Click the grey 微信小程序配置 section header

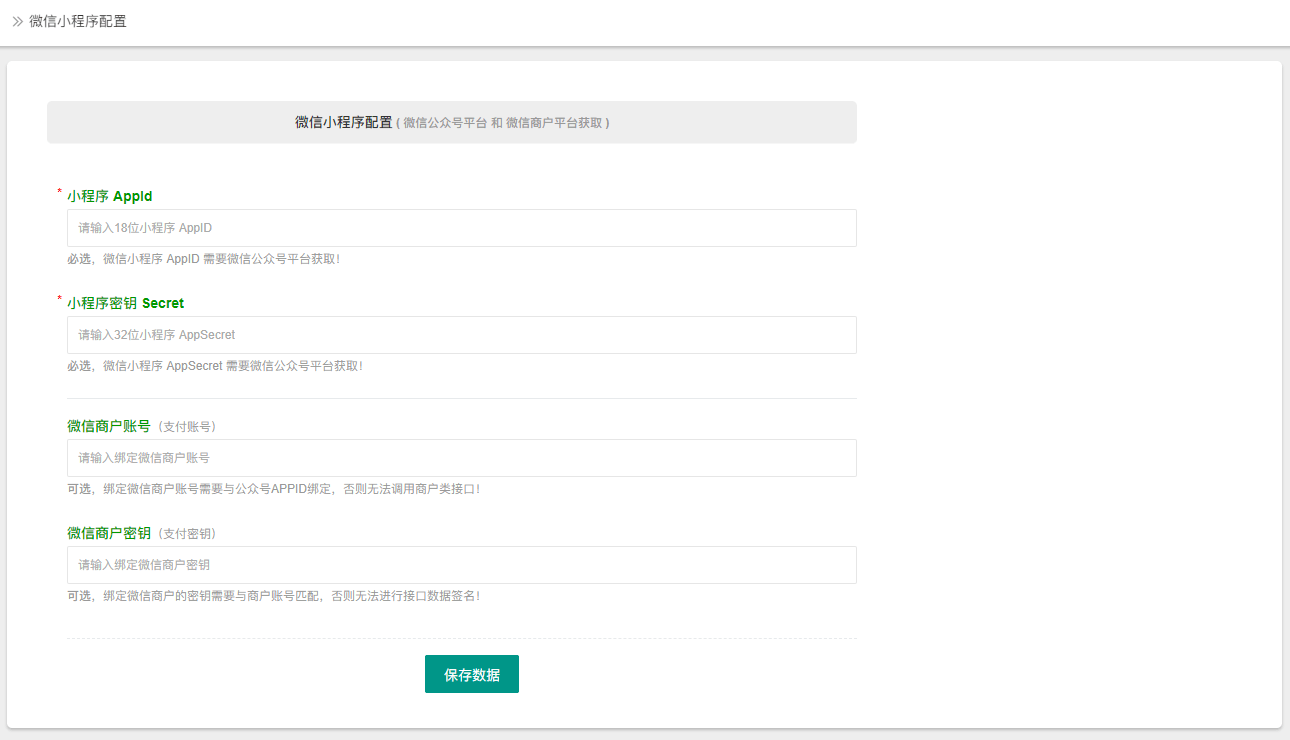coord(452,122)
